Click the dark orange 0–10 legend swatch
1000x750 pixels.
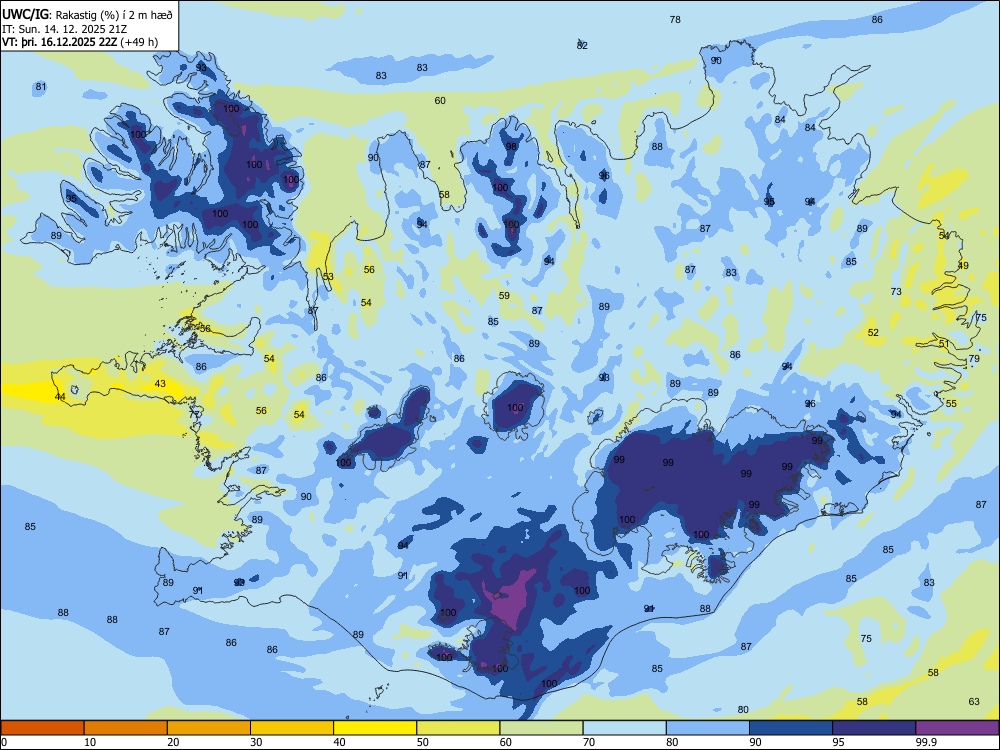(x=42, y=728)
